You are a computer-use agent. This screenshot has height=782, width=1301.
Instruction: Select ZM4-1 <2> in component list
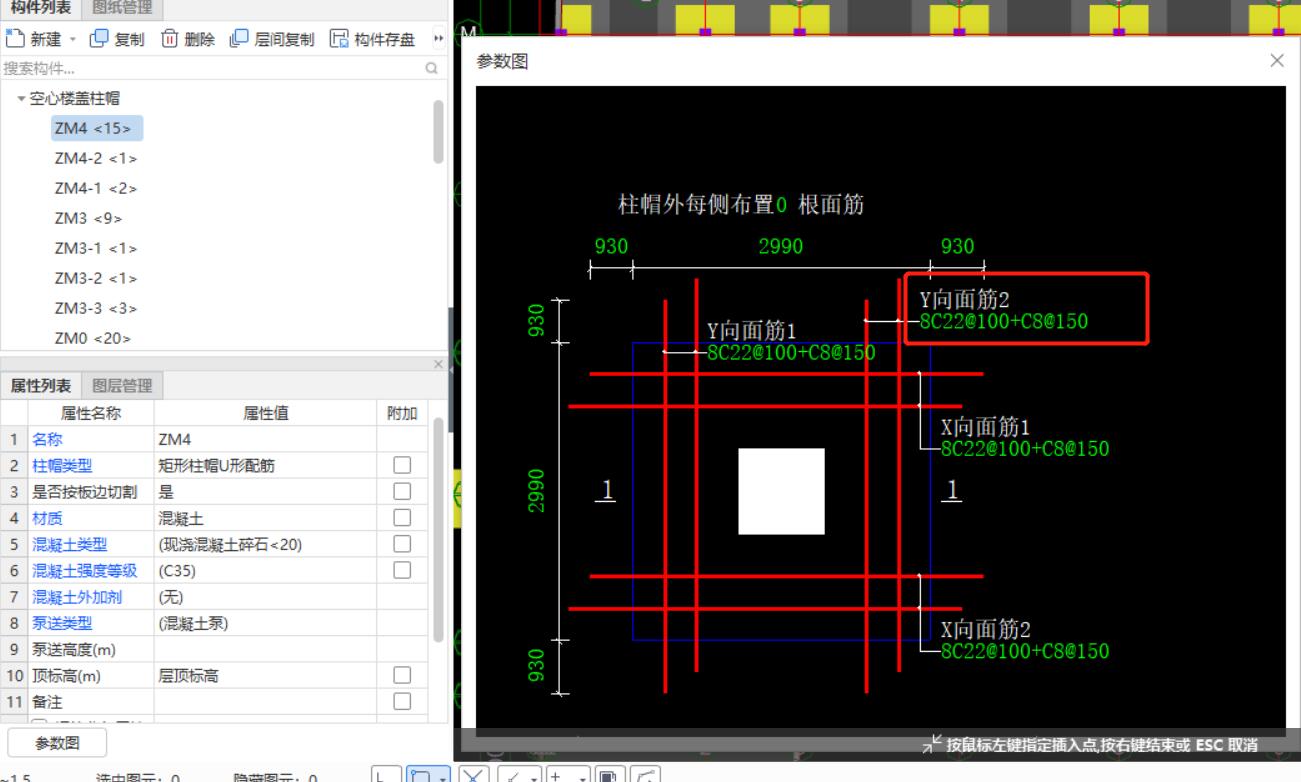(x=96, y=189)
